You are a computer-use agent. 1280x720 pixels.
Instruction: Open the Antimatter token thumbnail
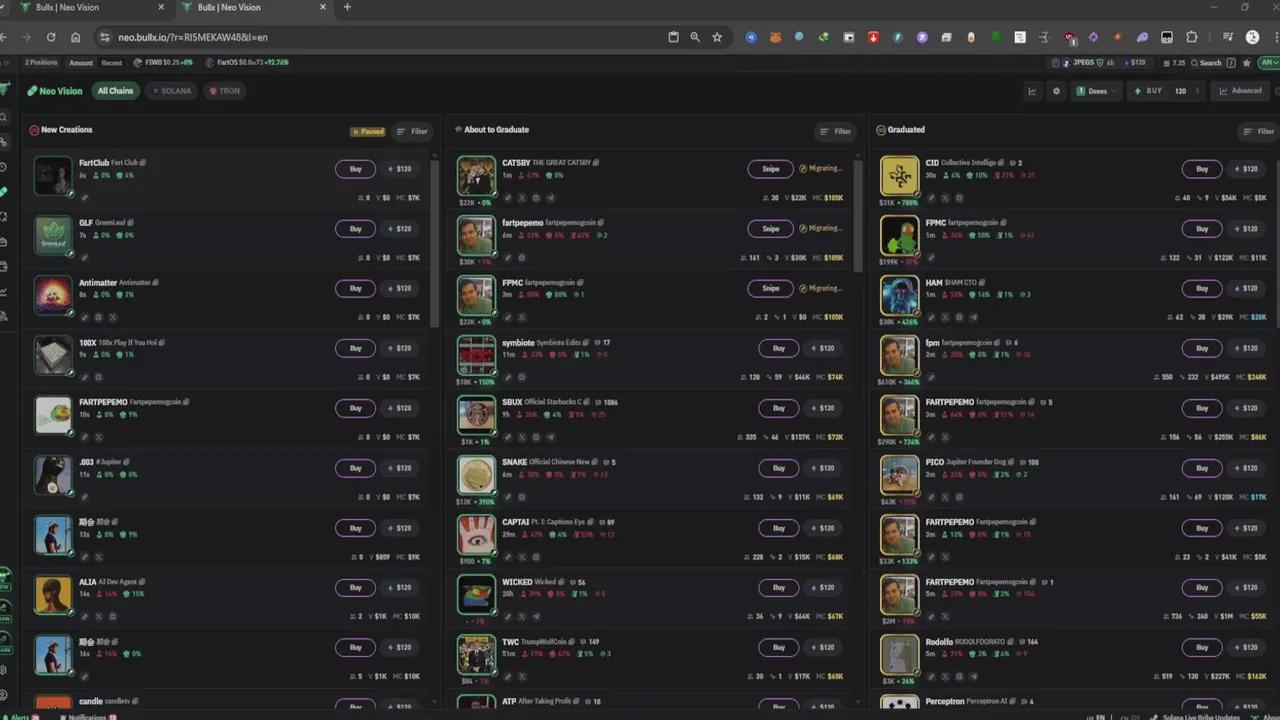(53, 296)
